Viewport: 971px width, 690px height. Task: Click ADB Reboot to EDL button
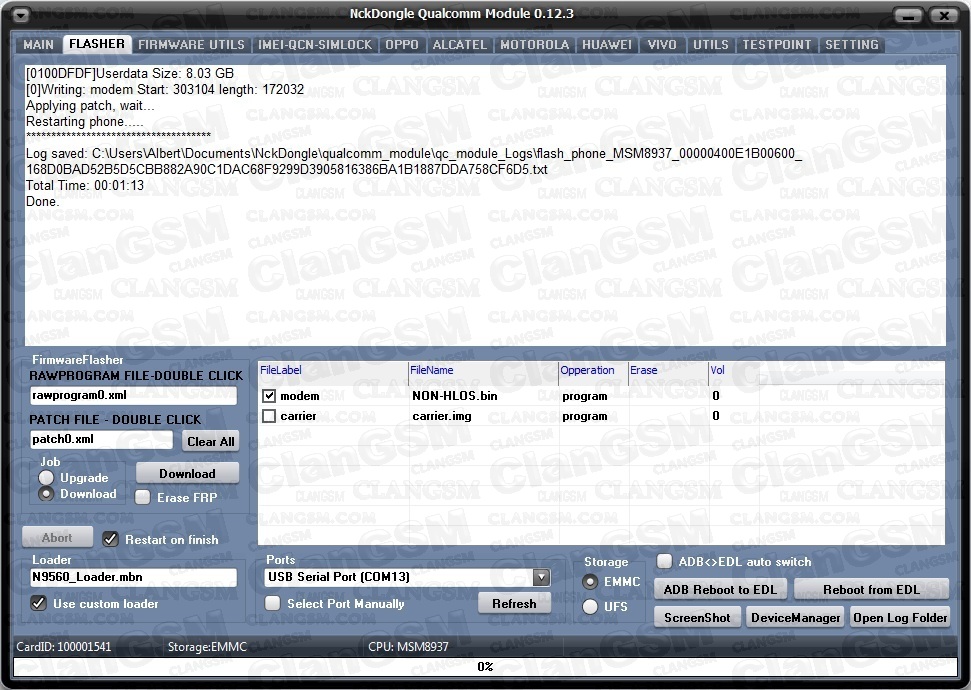(x=720, y=590)
